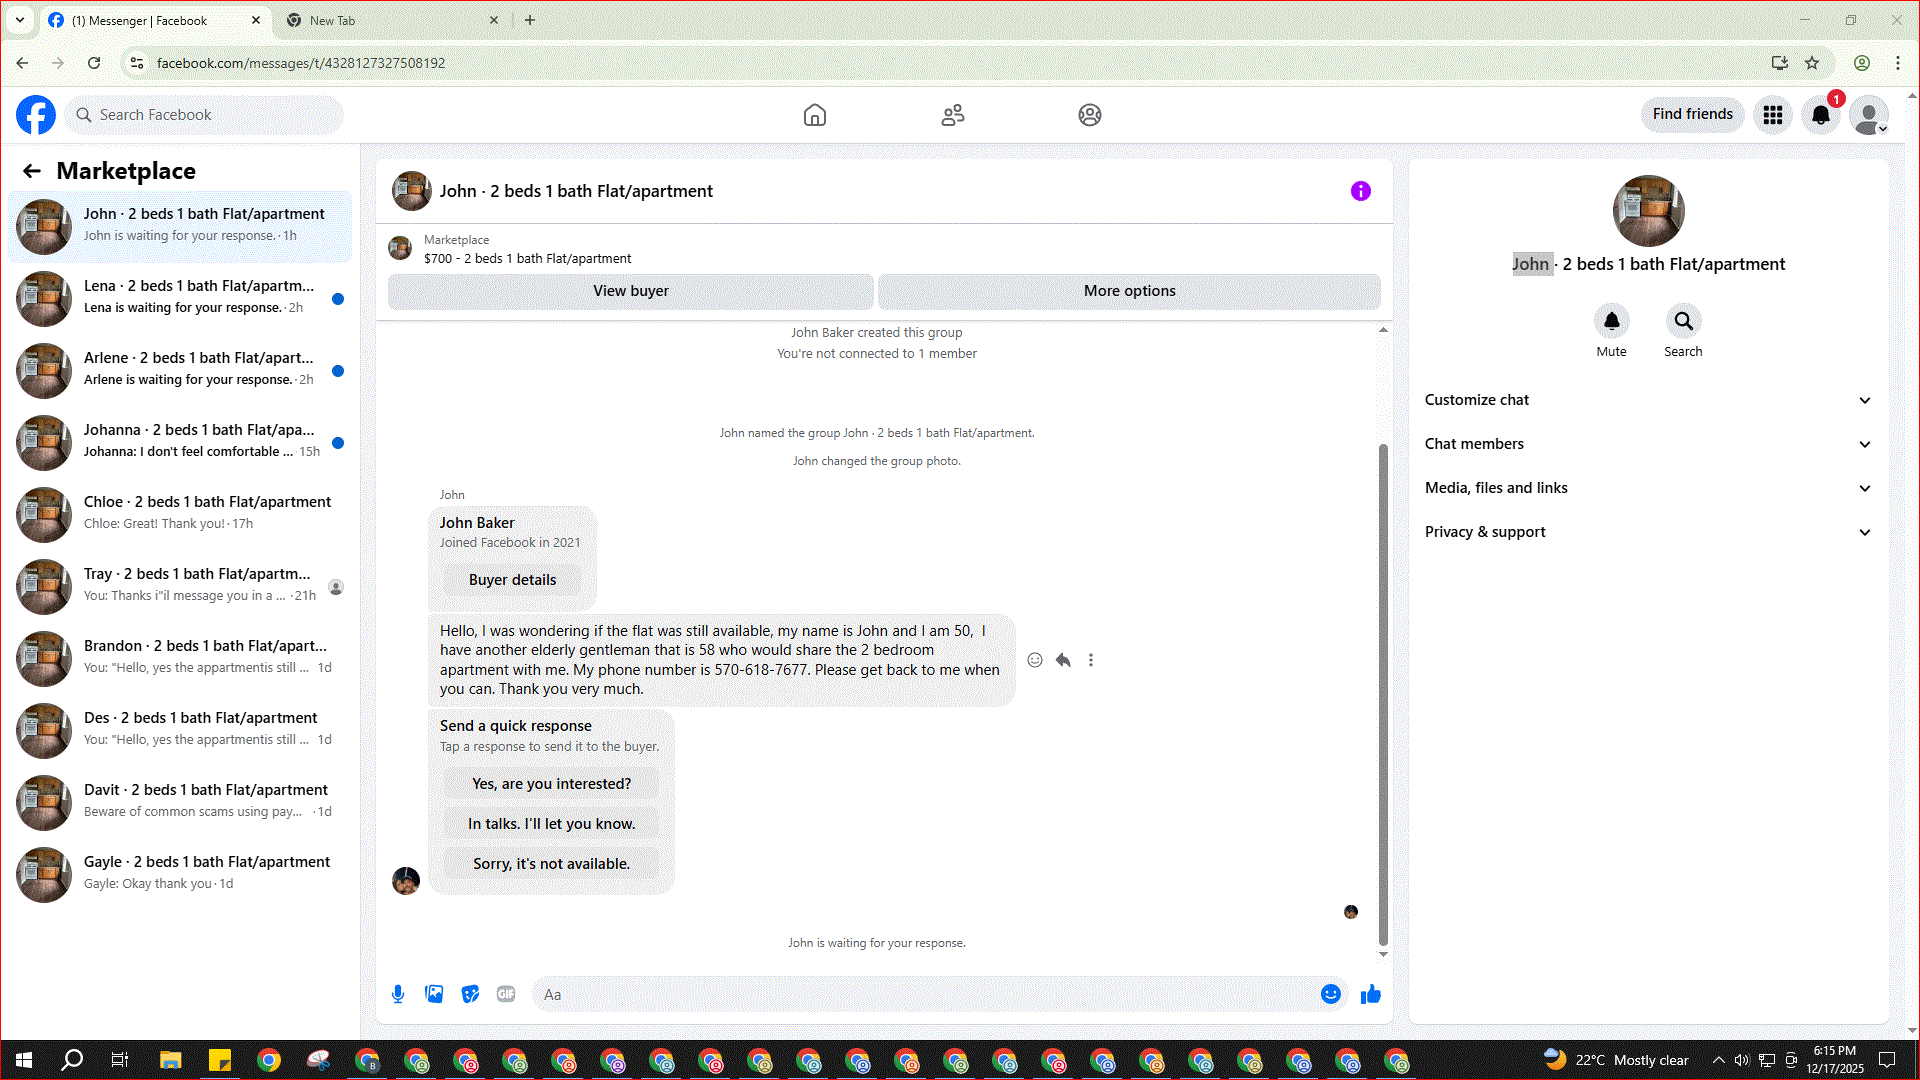React to John's message with emoji icon
1920x1080 pixels.
click(x=1035, y=660)
